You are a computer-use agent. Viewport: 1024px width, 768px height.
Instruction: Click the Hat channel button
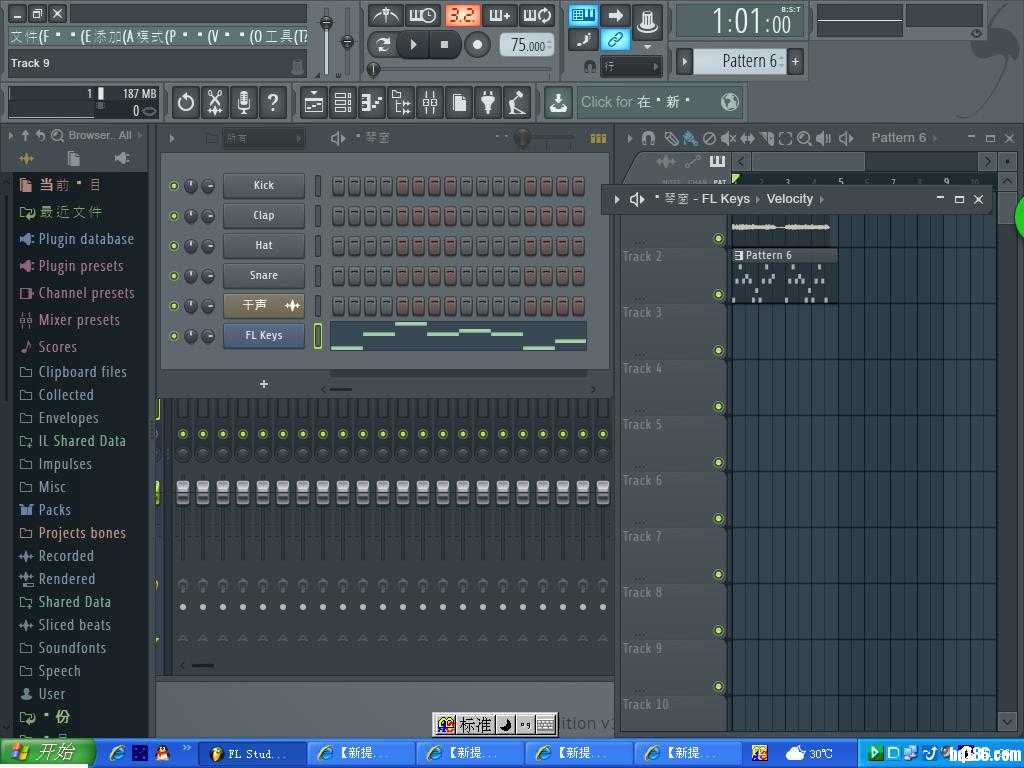pos(264,246)
